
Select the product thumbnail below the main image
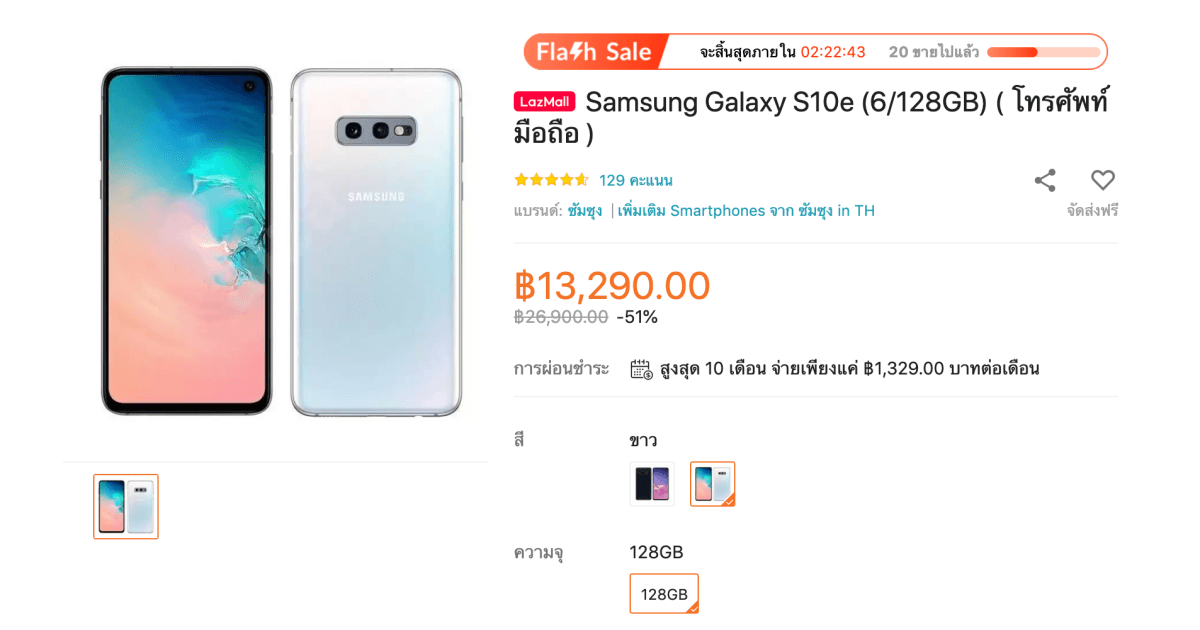(125, 506)
